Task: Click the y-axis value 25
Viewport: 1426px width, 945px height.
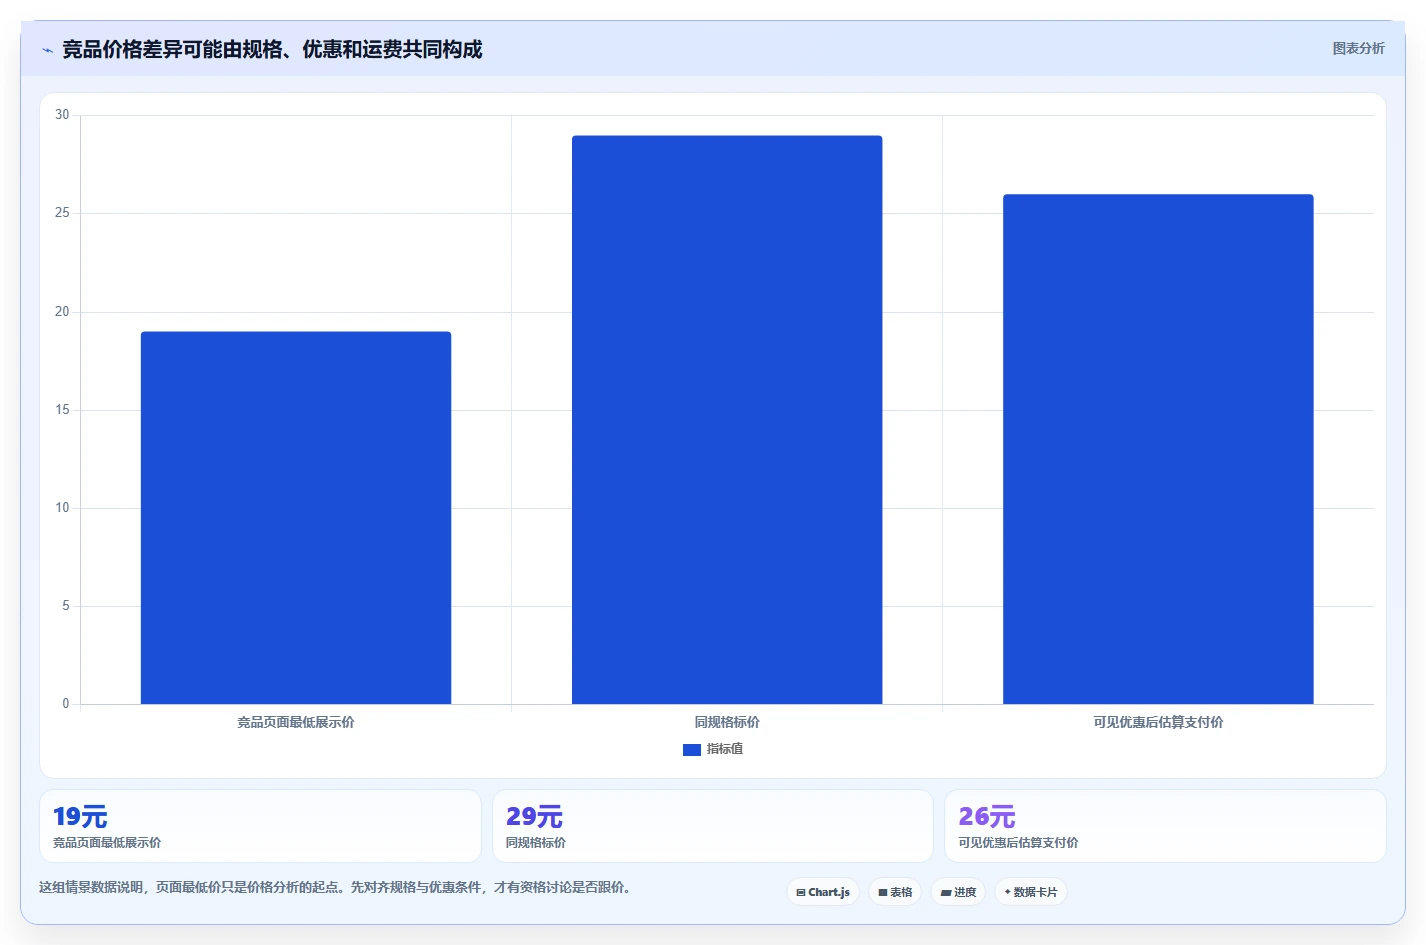Action: pyautogui.click(x=62, y=213)
